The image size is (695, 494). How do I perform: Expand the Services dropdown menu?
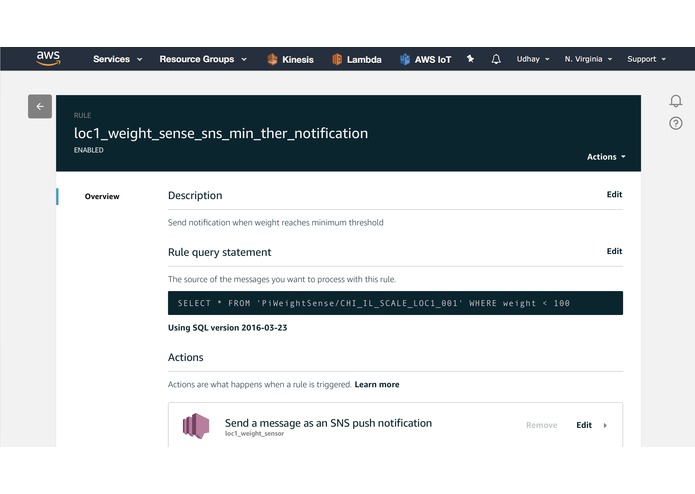[117, 59]
